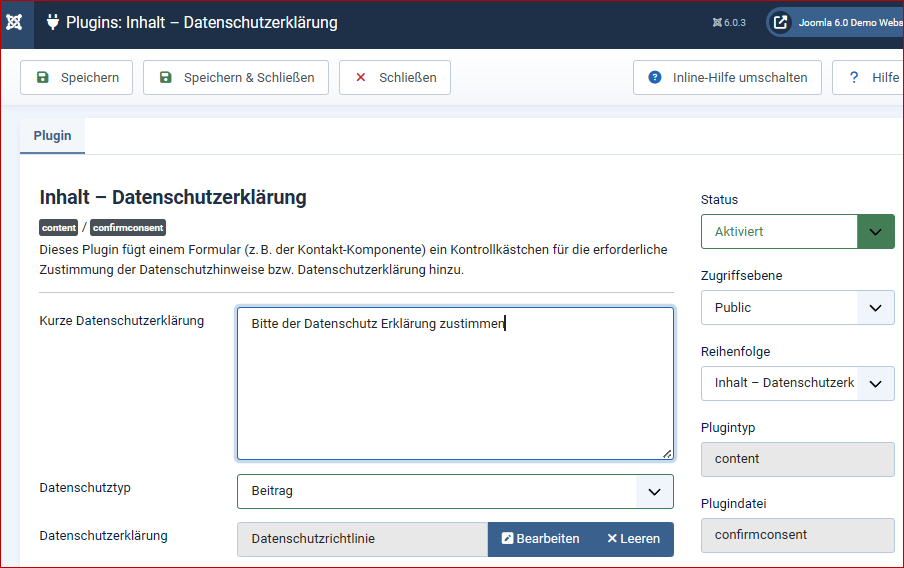Click the Speichern save button
The width and height of the screenshot is (904, 568).
coord(77,78)
